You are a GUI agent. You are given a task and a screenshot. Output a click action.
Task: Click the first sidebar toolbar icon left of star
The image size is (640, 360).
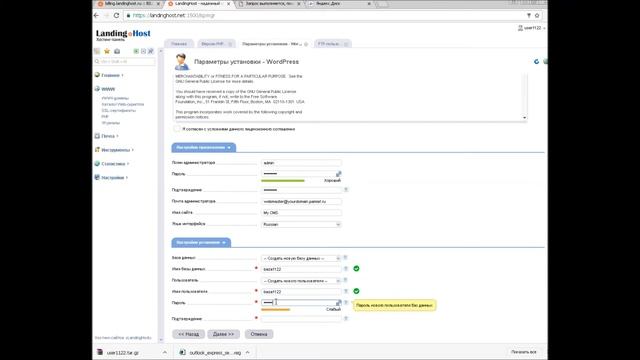[x=97, y=51]
